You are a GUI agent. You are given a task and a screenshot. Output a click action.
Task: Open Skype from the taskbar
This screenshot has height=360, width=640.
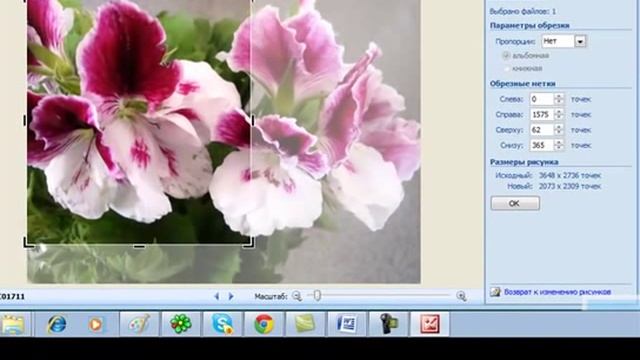222,324
